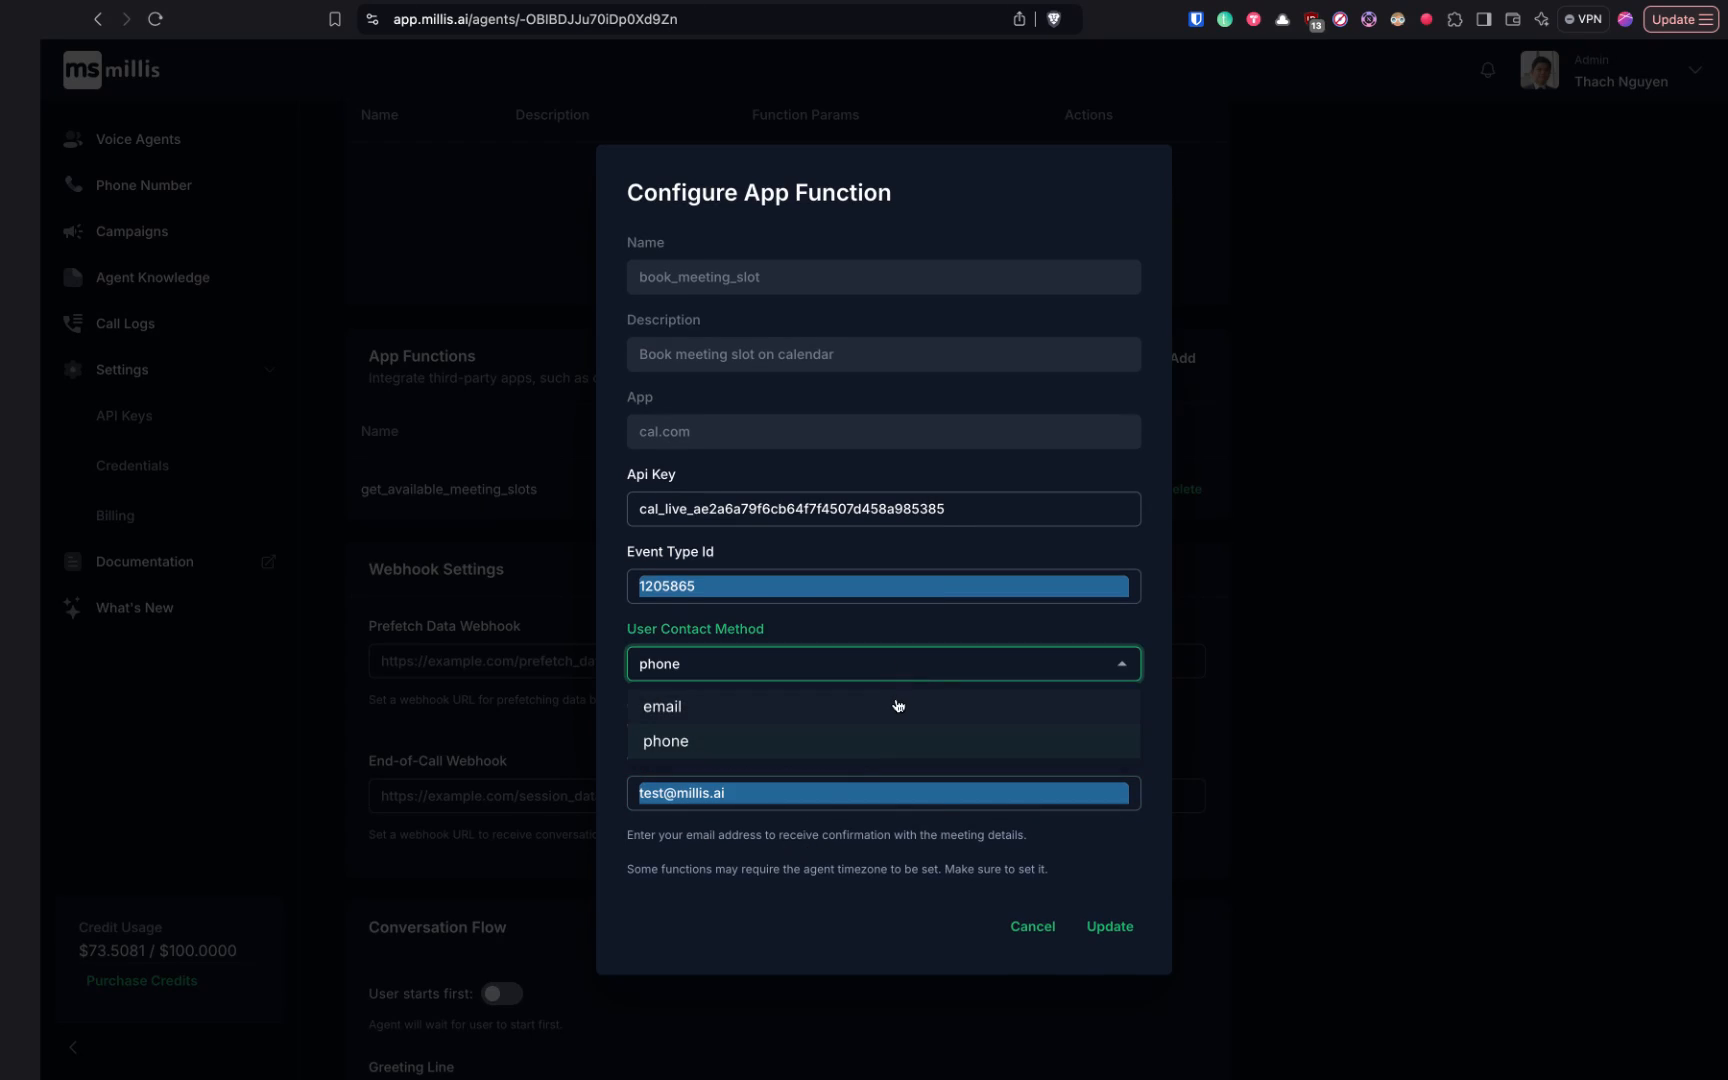Click inside the Api Key input field
The height and width of the screenshot is (1080, 1728).
tap(883, 509)
